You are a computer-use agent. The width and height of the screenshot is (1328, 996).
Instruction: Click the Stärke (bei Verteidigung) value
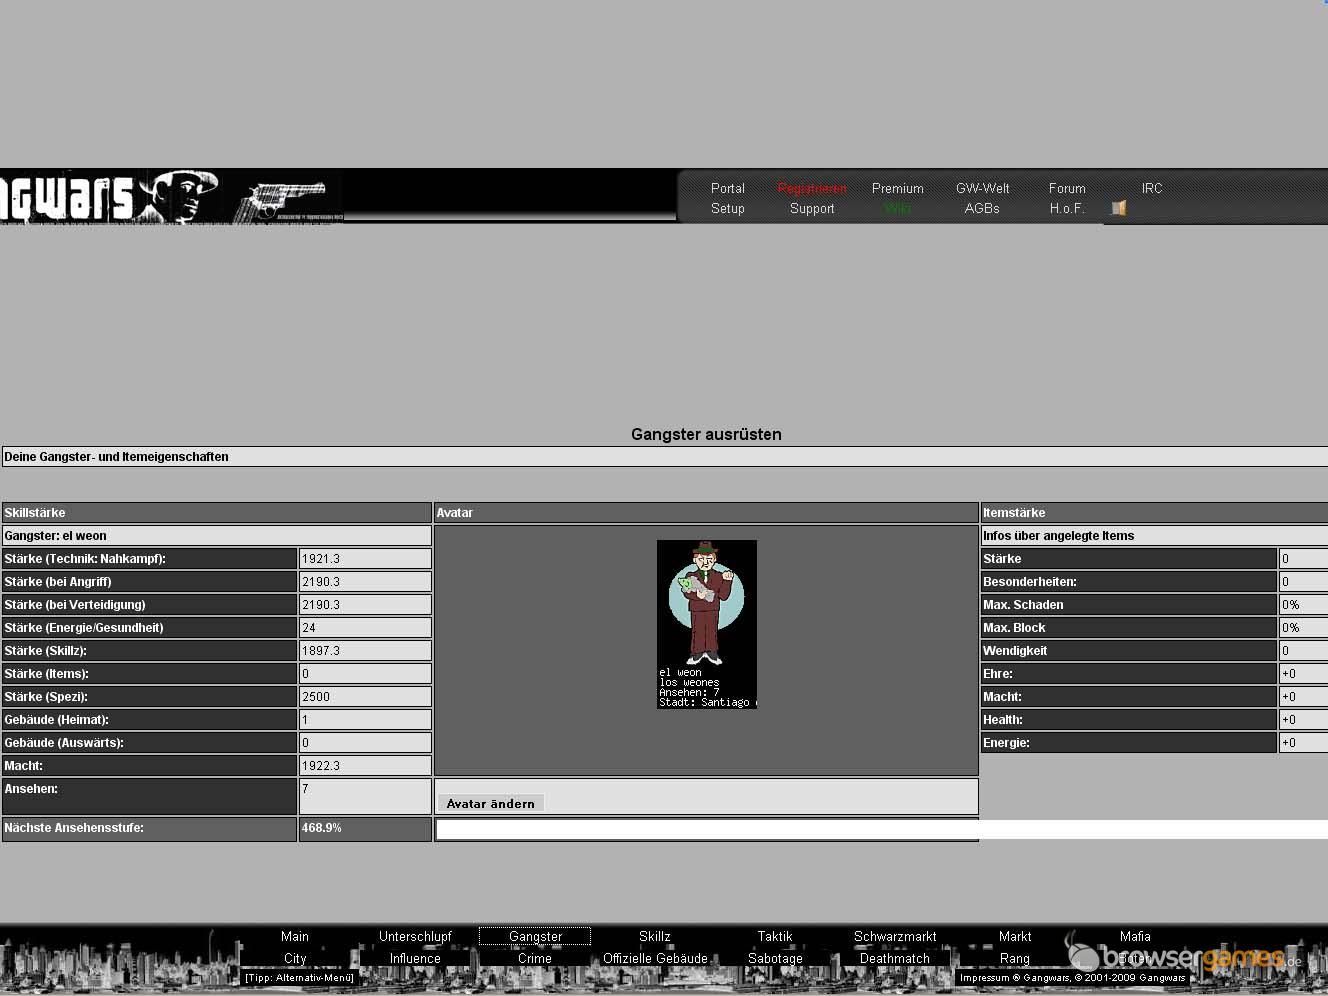[x=365, y=604]
